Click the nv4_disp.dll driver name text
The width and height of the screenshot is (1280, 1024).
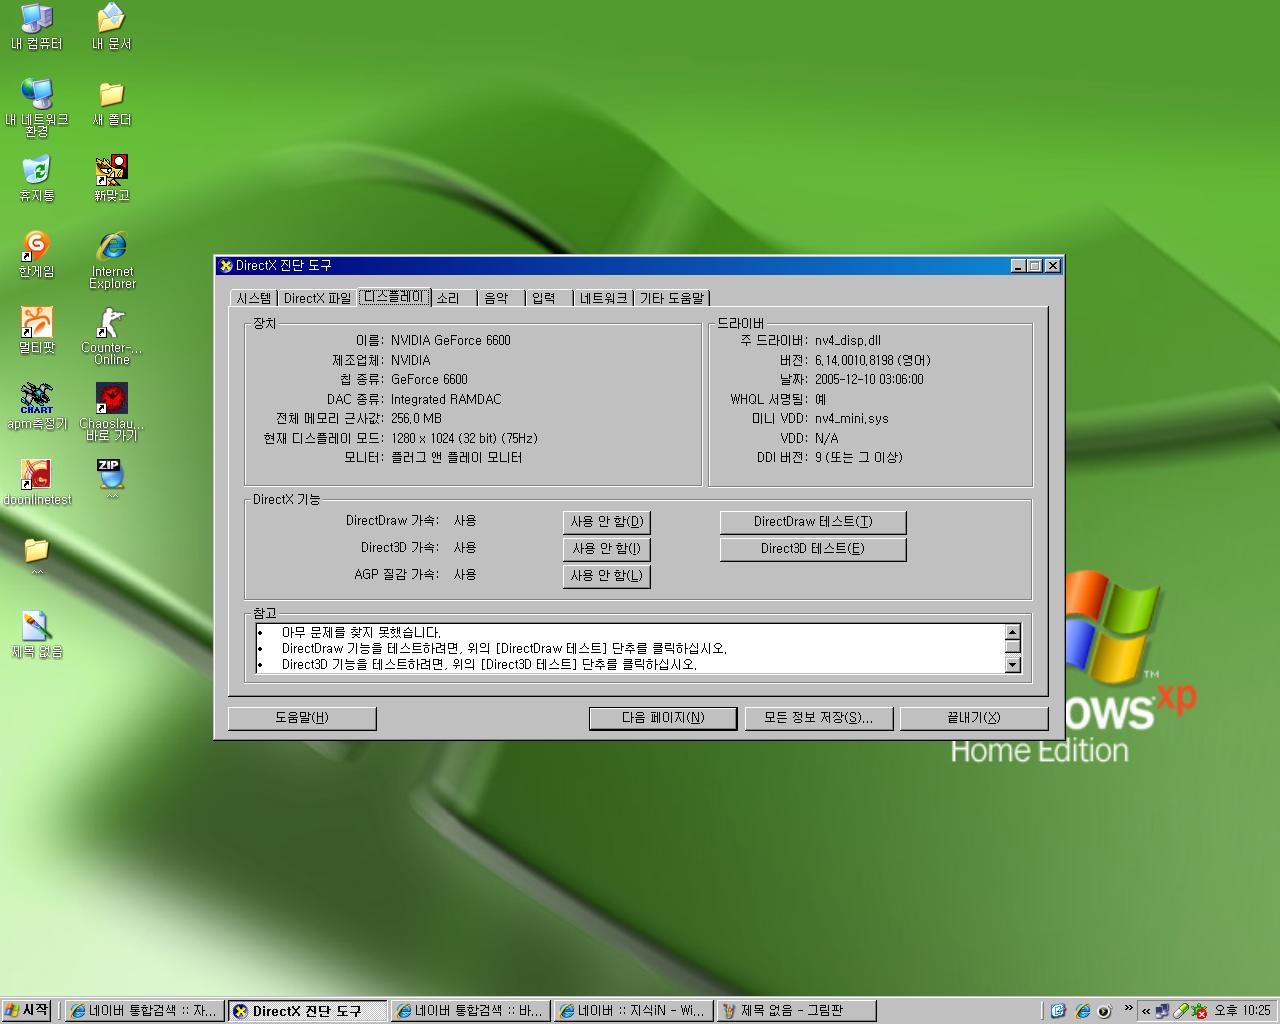pos(848,341)
